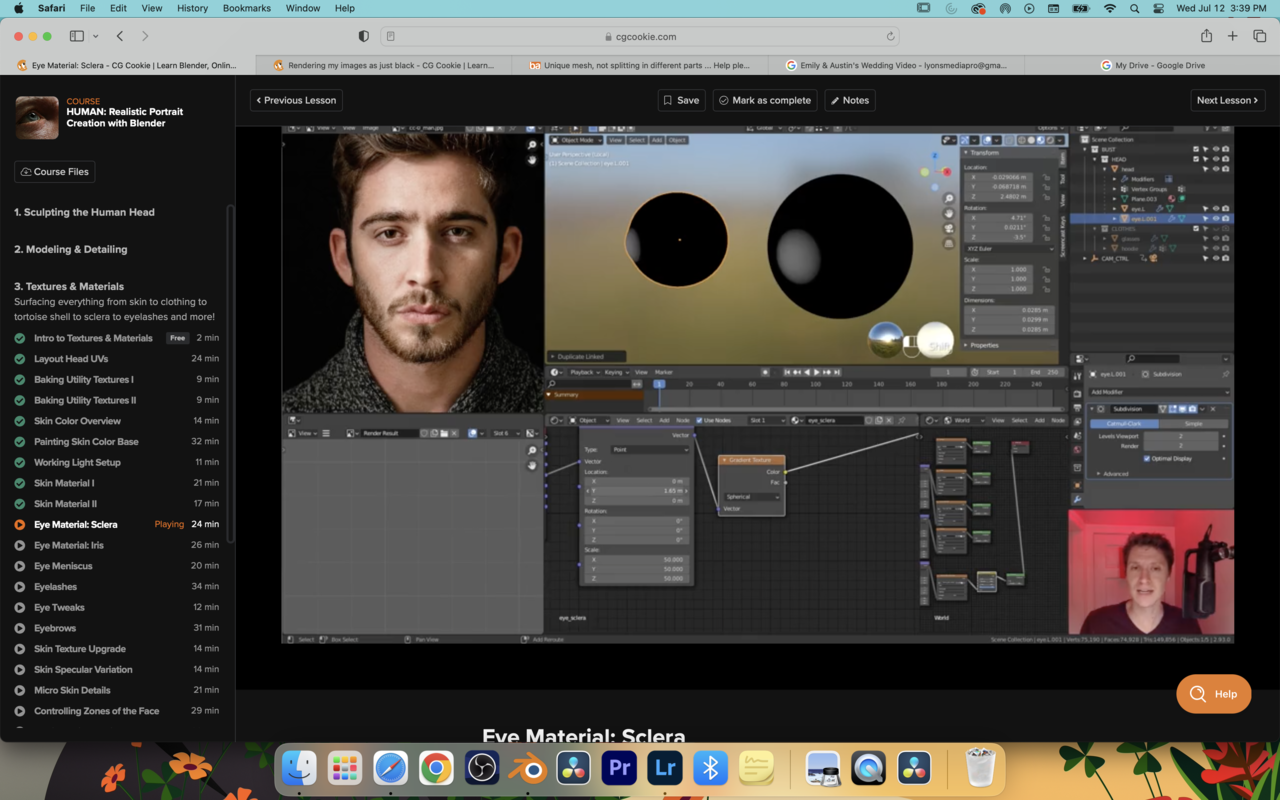Toggle the completion check beside Layout Head UVs

pyautogui.click(x=20, y=359)
